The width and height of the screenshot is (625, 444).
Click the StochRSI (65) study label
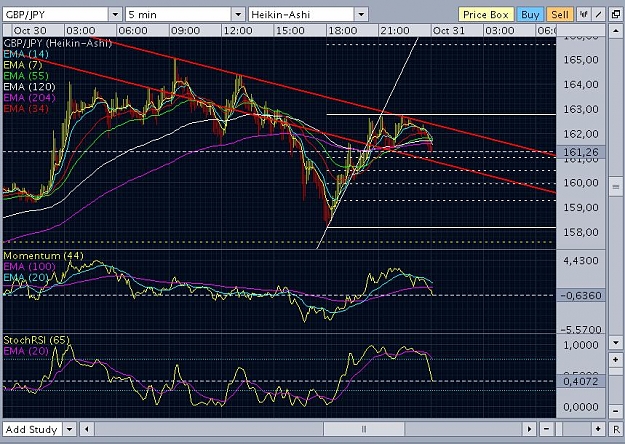click(x=36, y=340)
